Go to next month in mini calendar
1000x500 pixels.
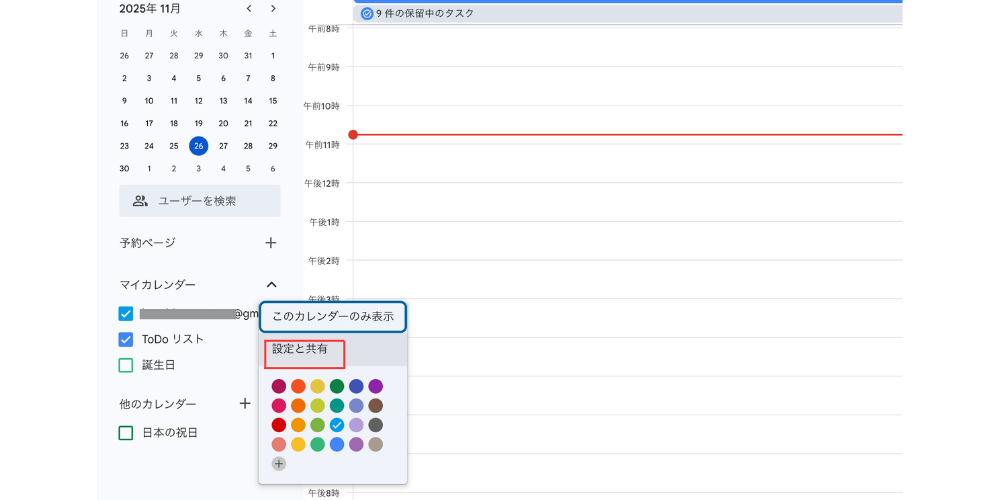(x=273, y=9)
